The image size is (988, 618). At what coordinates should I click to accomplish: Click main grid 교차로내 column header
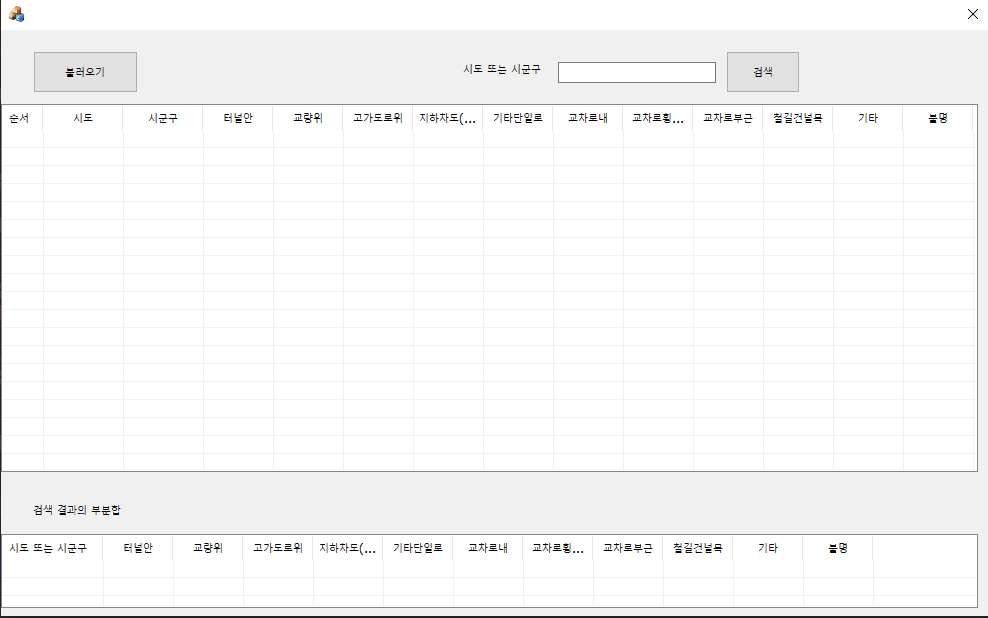587,118
